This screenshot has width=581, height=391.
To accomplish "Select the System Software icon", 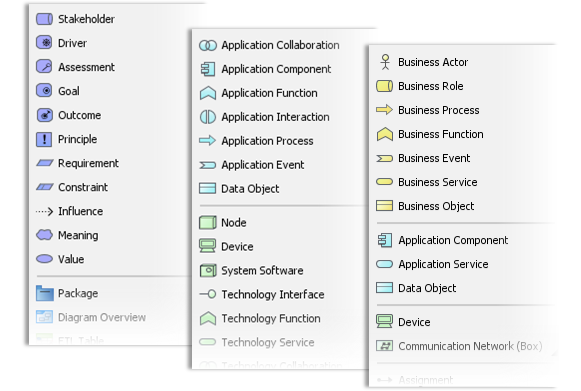I will (208, 271).
